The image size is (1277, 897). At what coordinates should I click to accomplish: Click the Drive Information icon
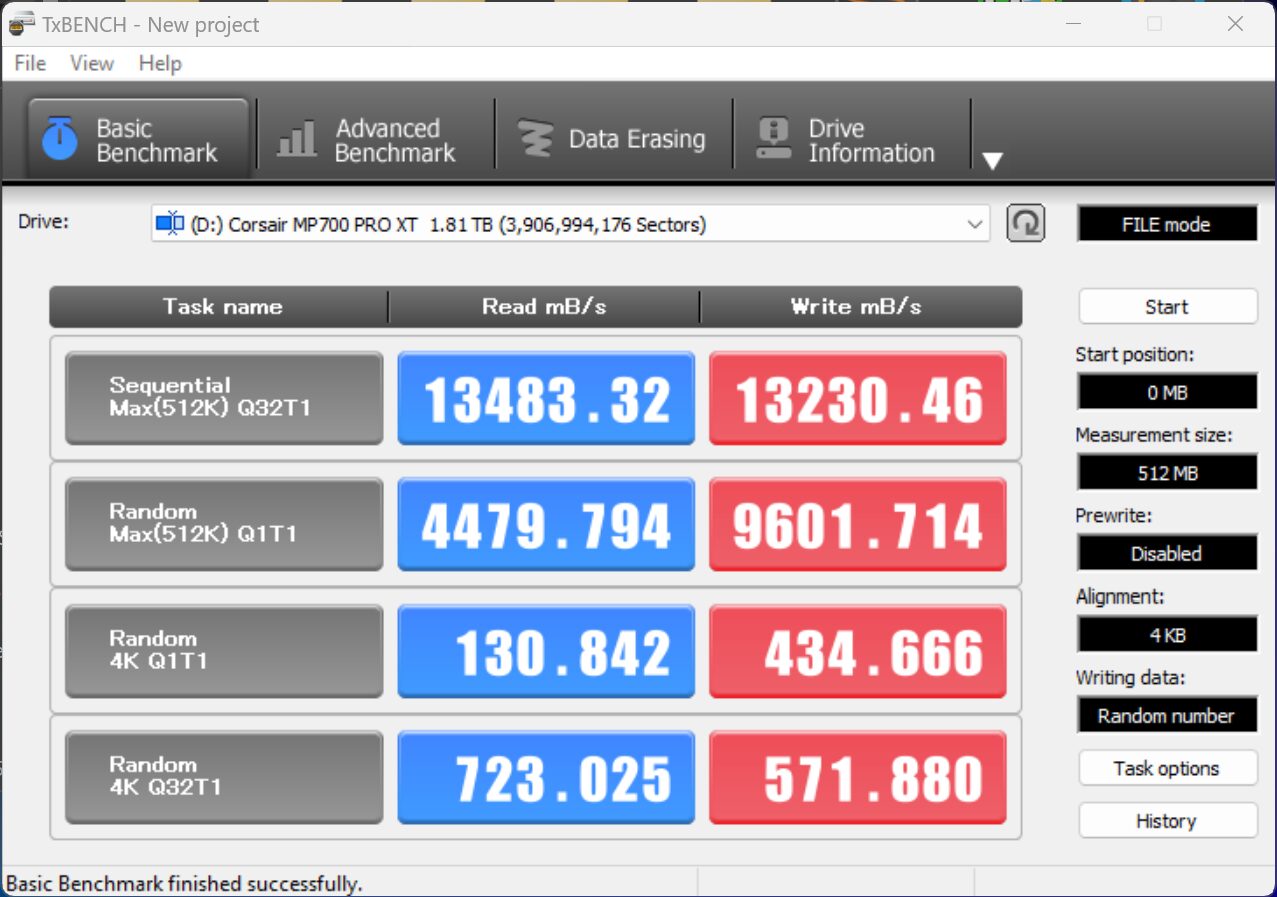pyautogui.click(x=773, y=140)
